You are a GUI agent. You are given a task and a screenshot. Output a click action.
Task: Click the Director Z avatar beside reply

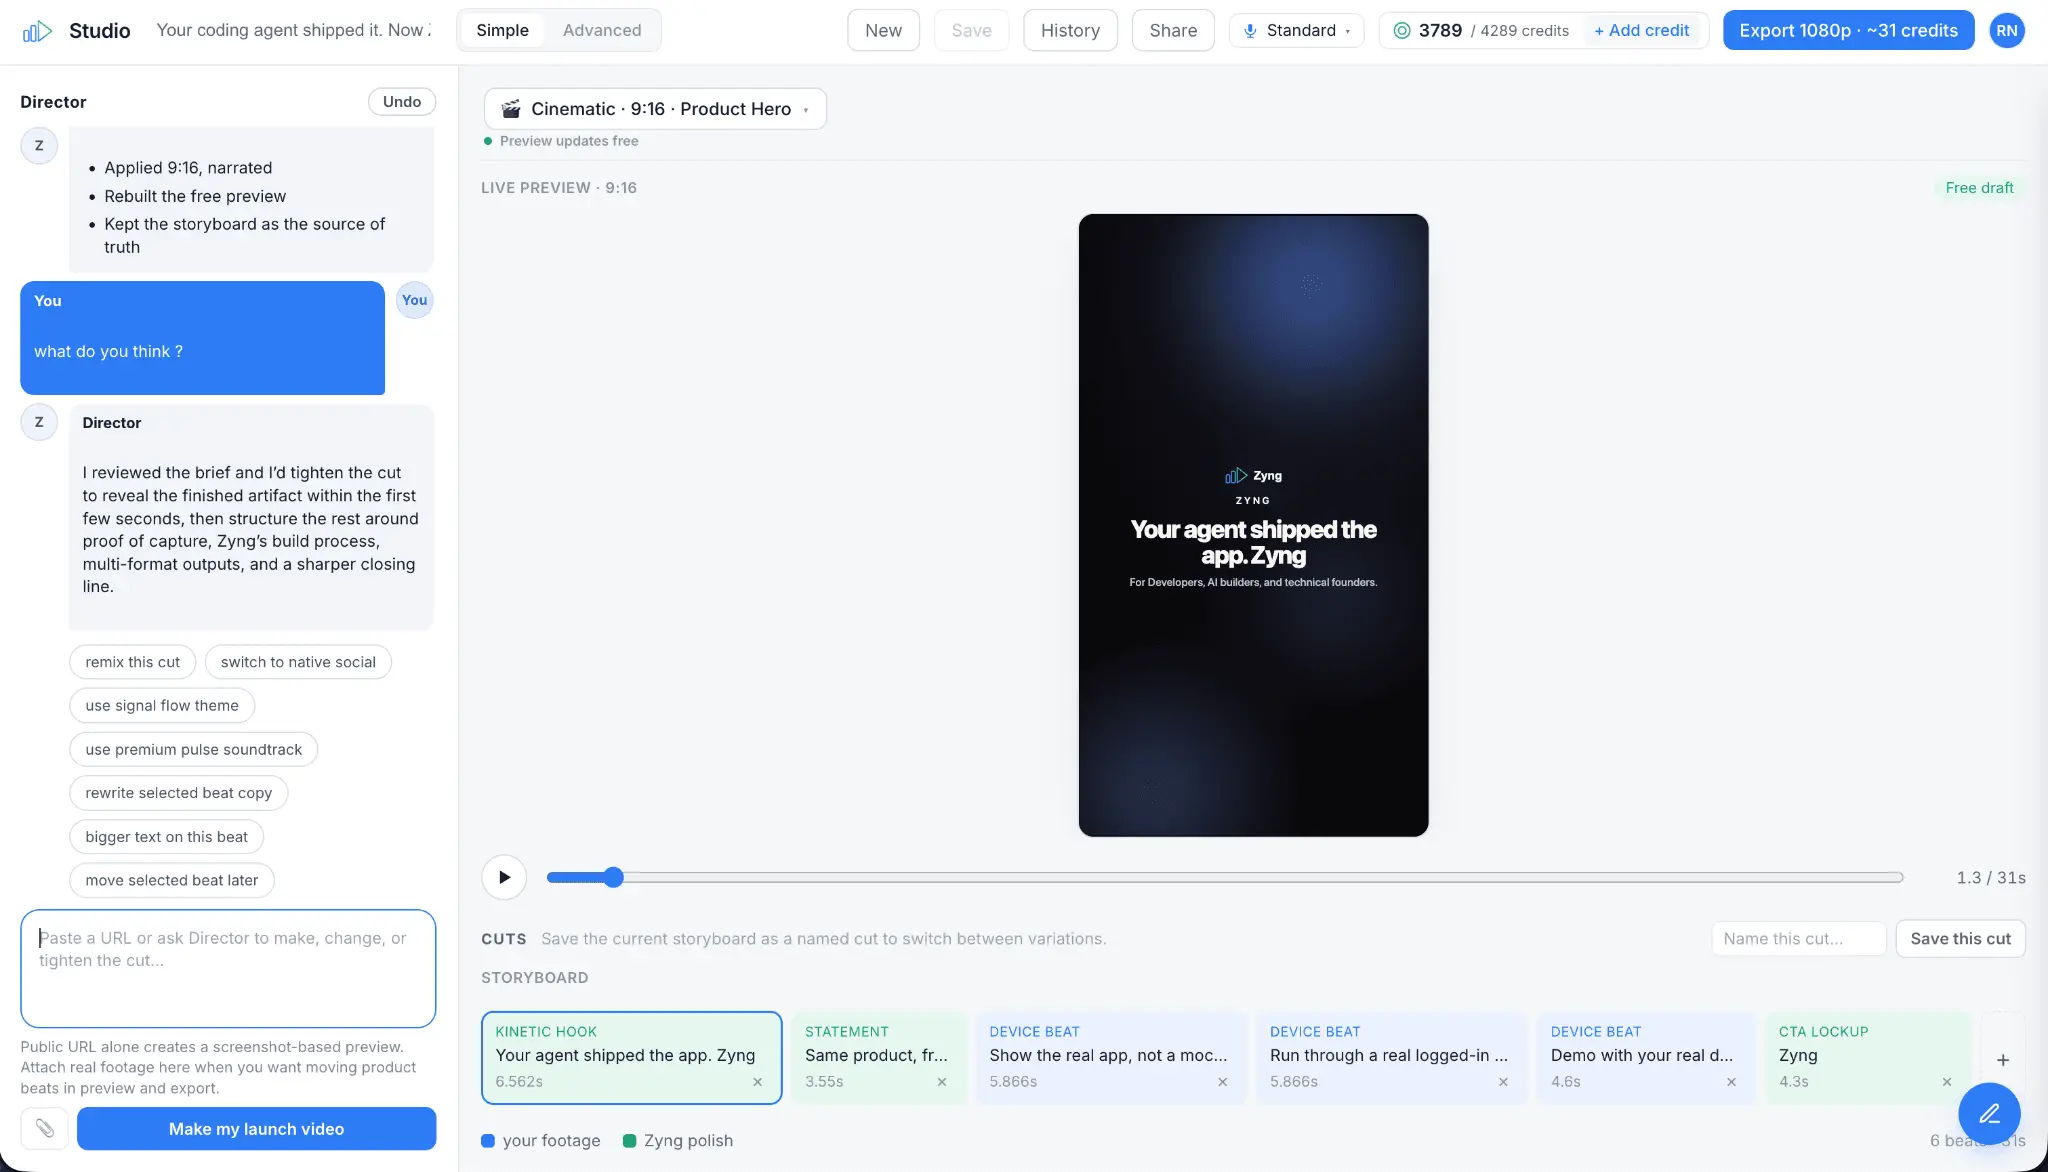(39, 422)
